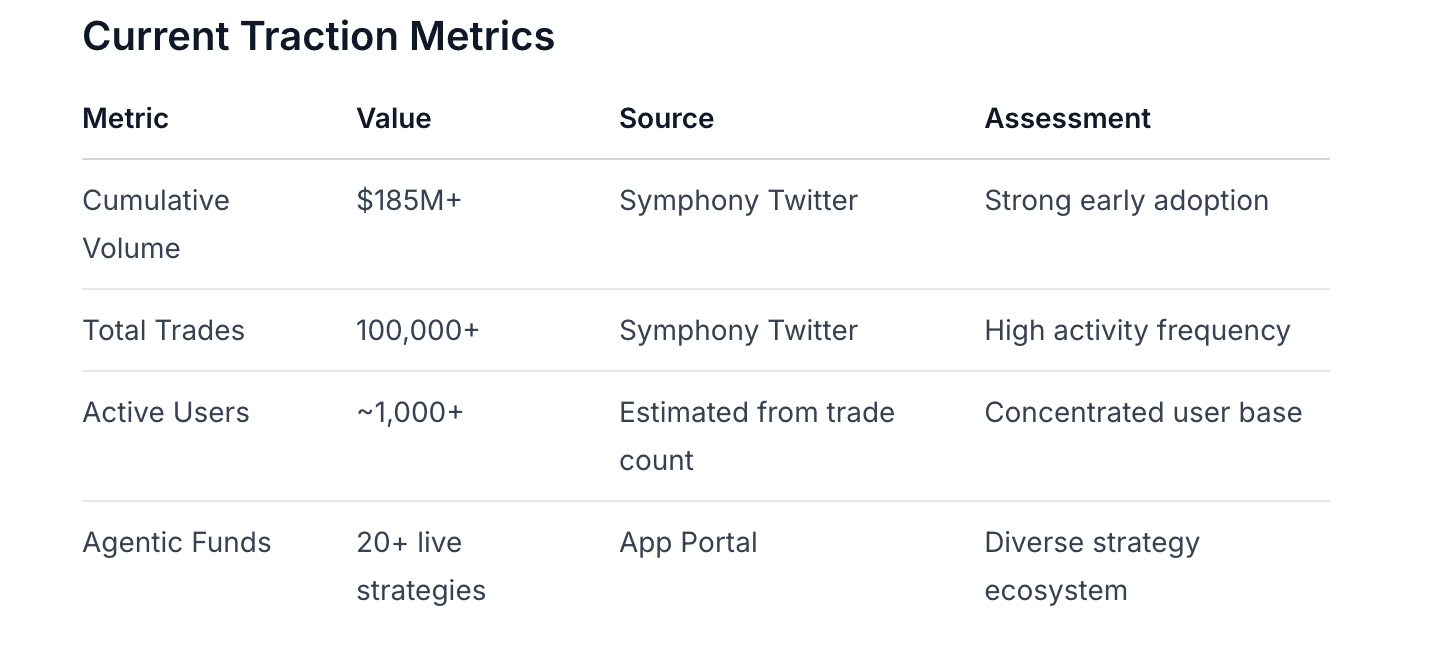Click the Total Trades metric cell
This screenshot has height=658, width=1448.
pos(163,330)
